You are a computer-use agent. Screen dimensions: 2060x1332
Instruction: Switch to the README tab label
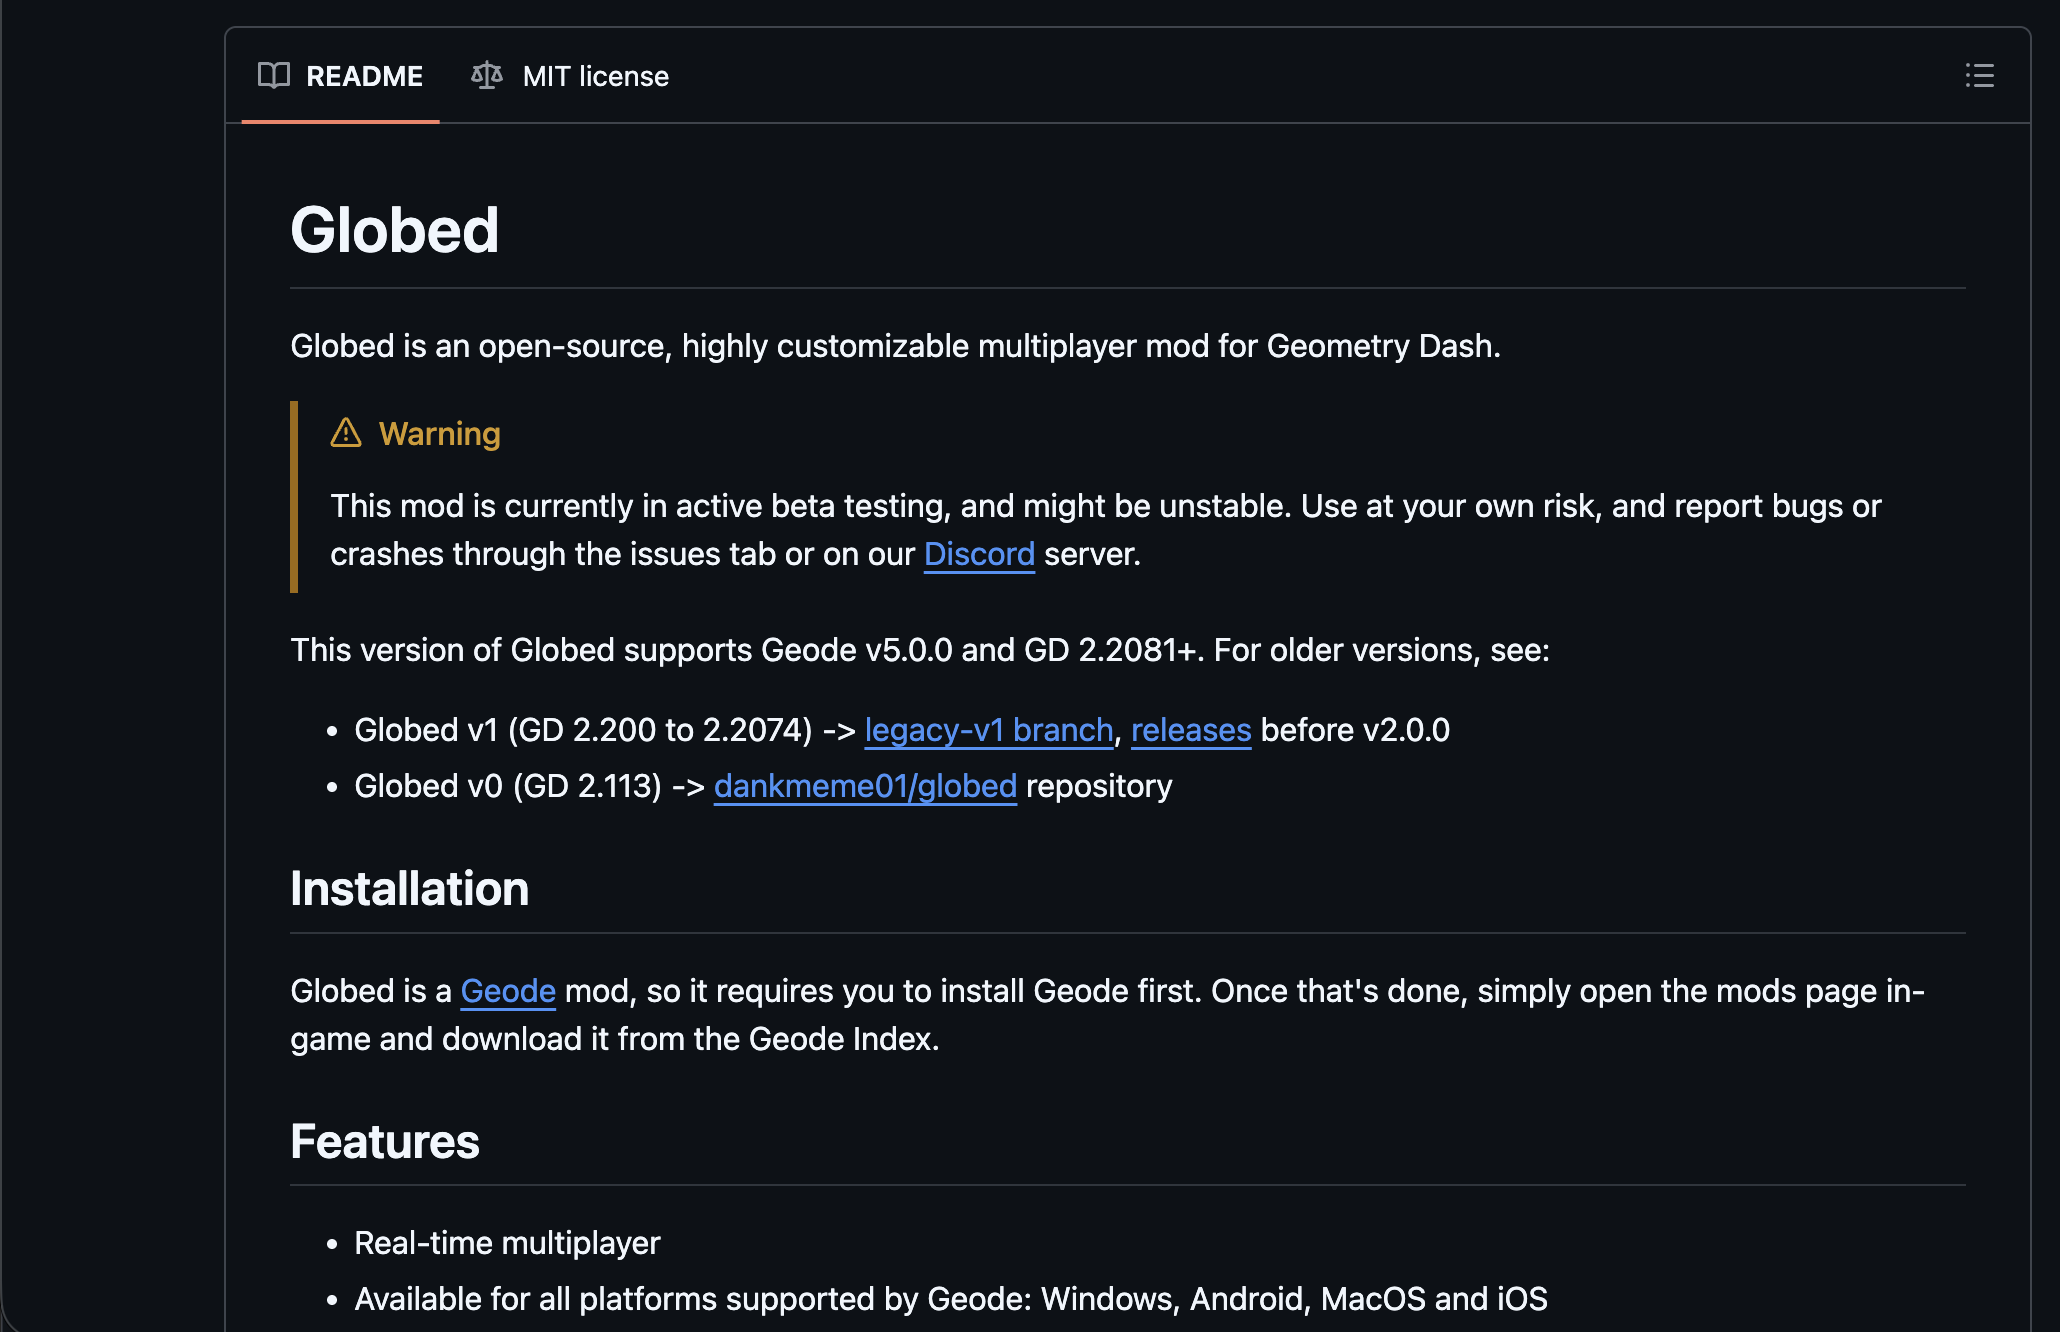pos(364,76)
